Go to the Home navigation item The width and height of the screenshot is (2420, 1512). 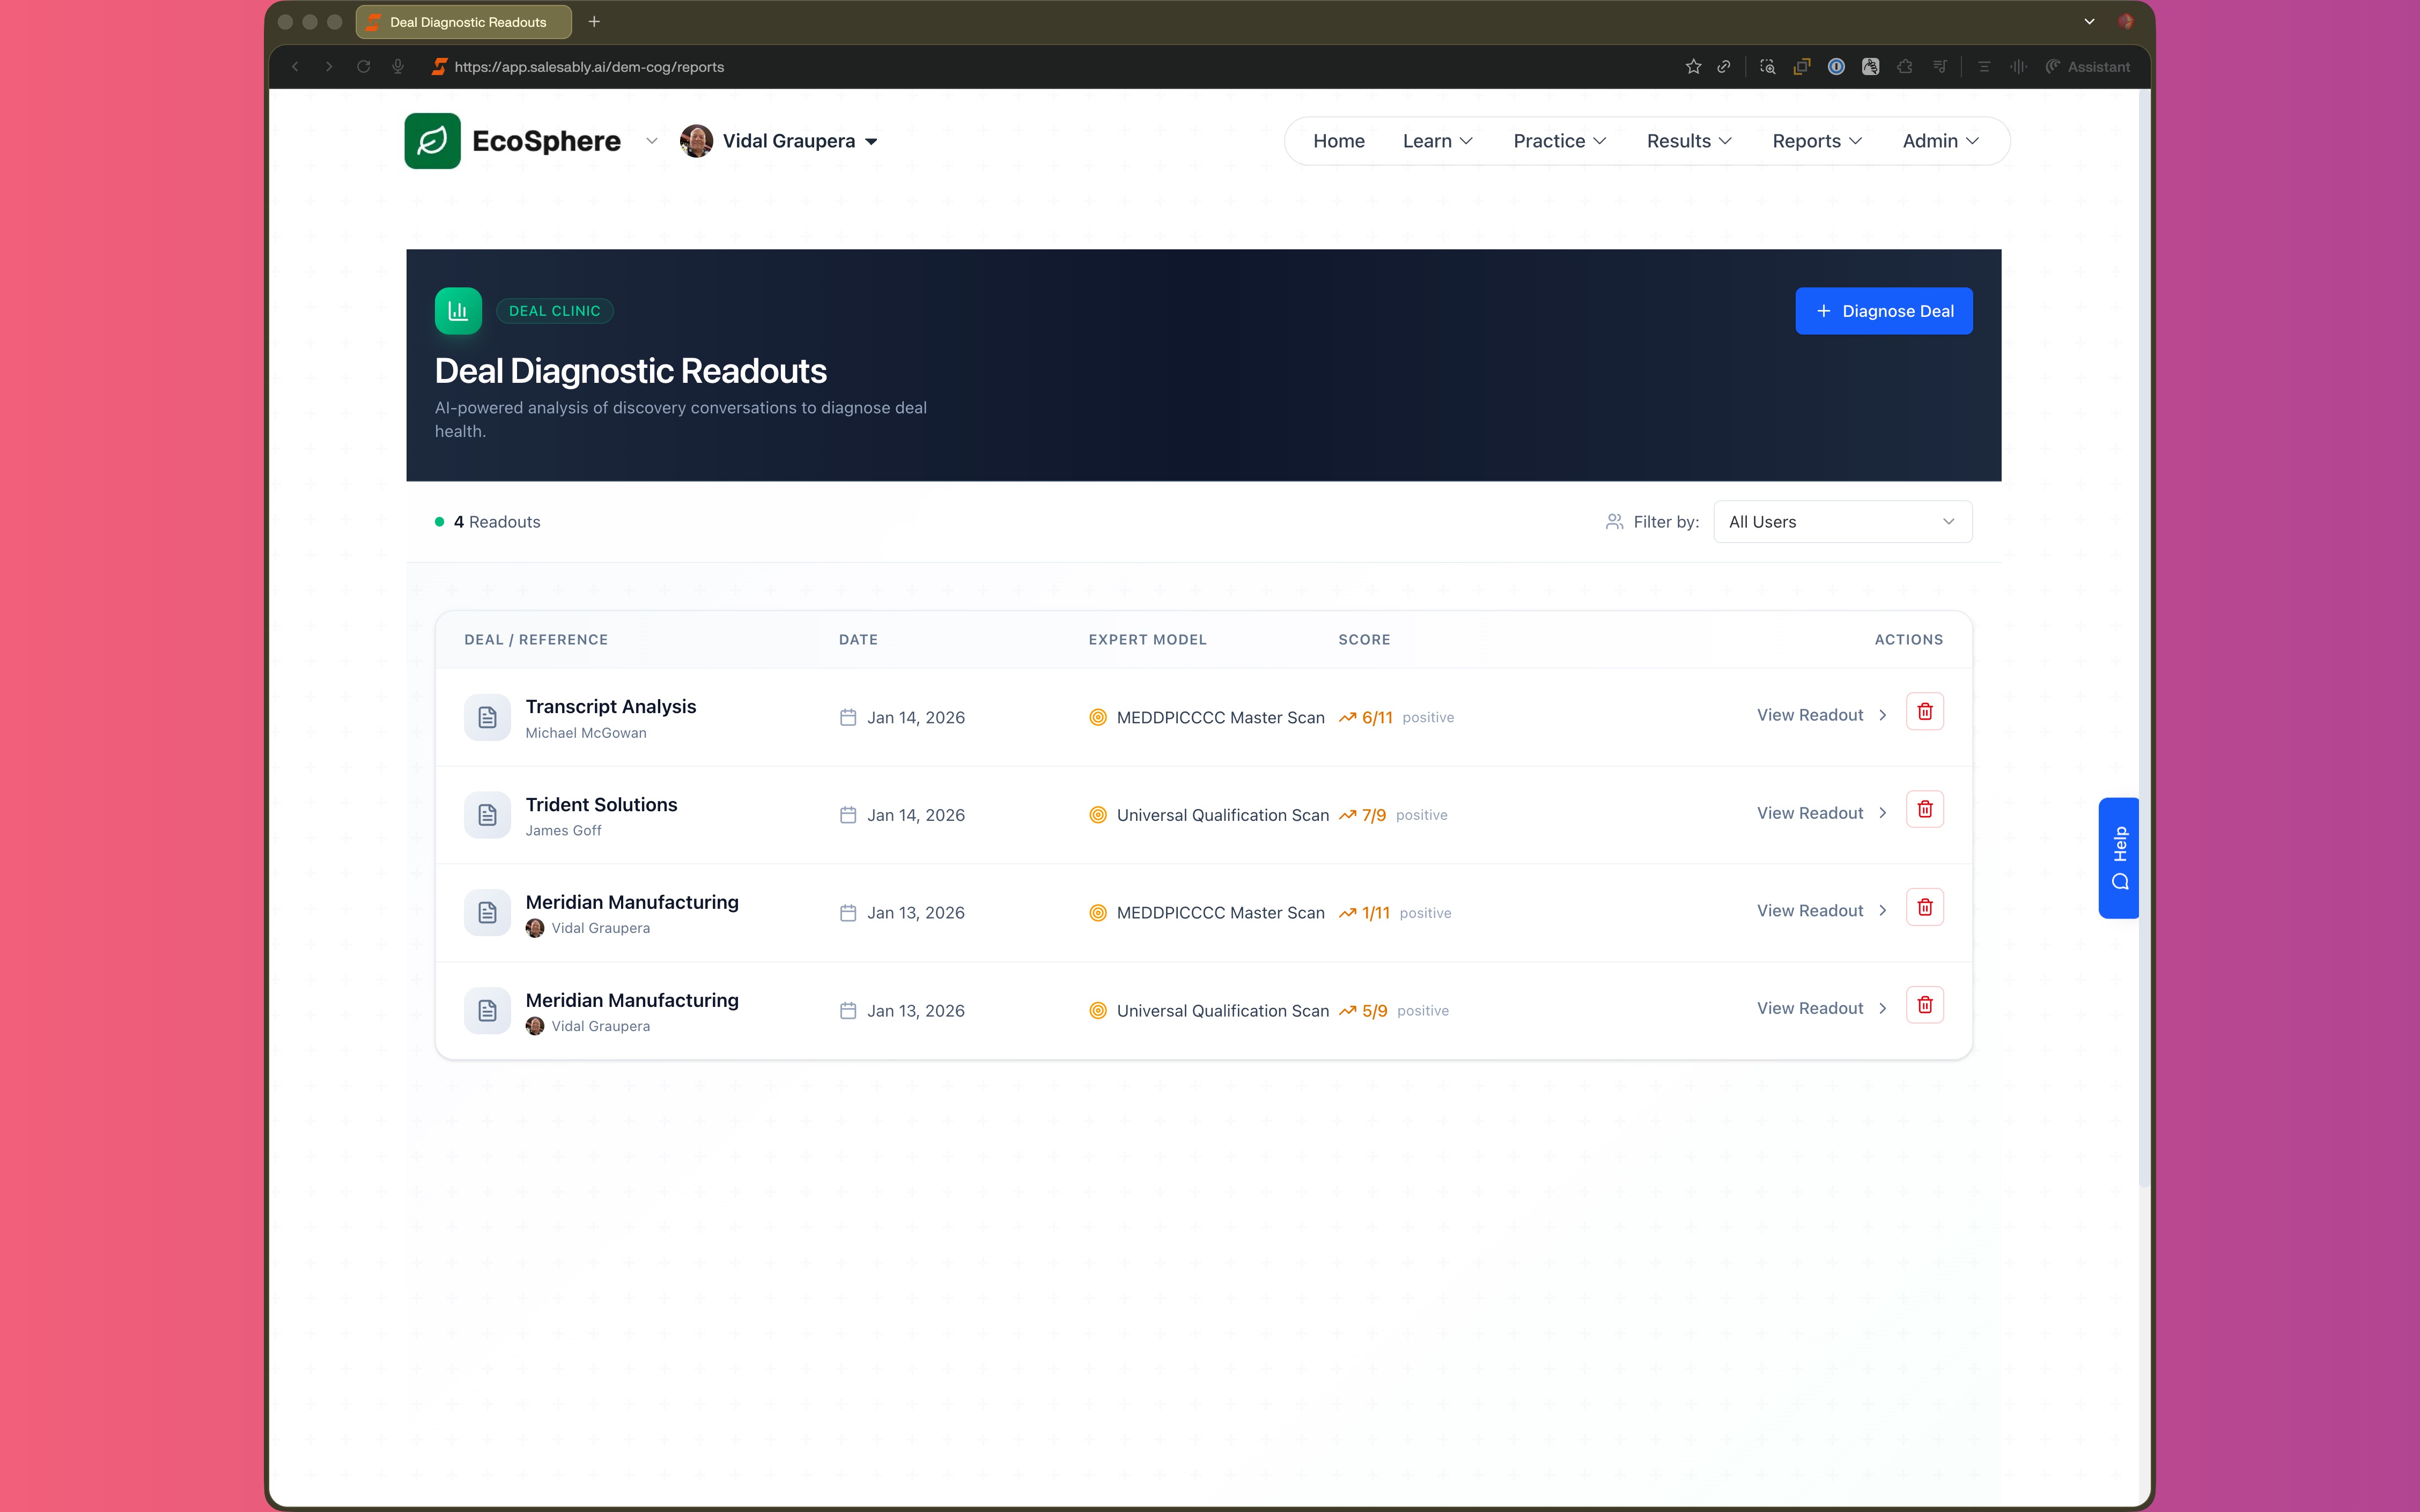pos(1338,141)
